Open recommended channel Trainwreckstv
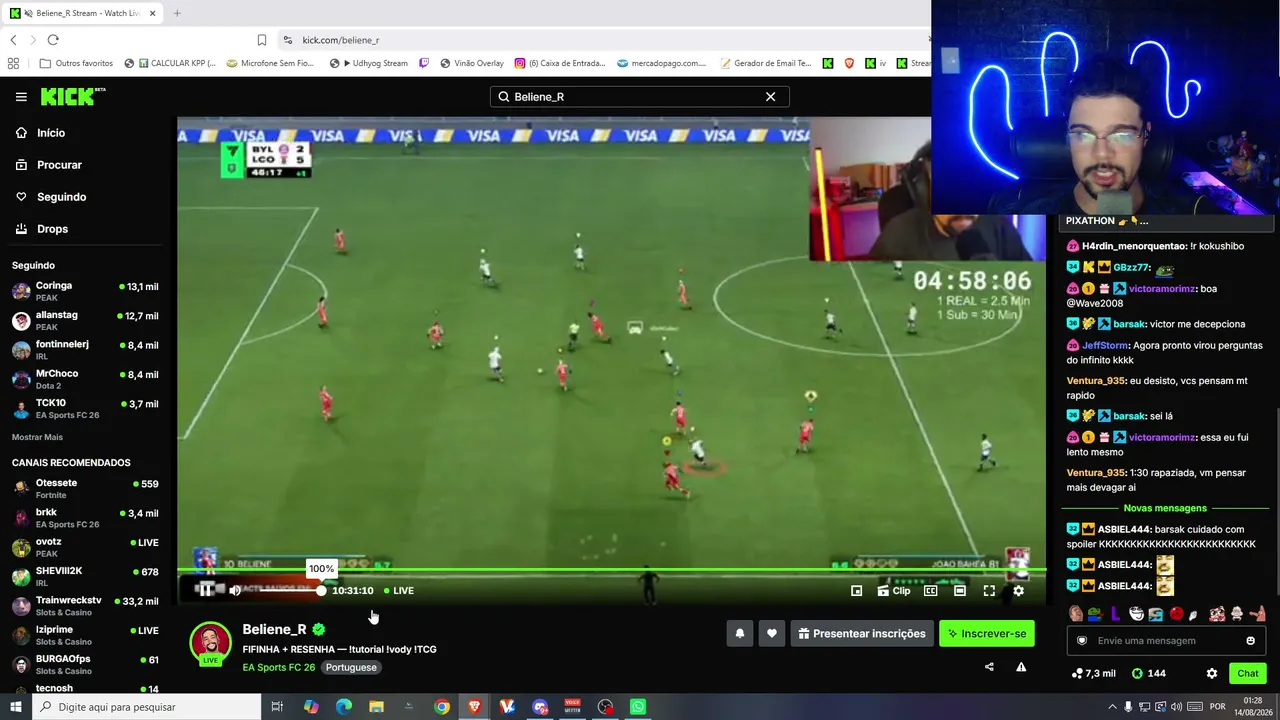 pos(85,606)
